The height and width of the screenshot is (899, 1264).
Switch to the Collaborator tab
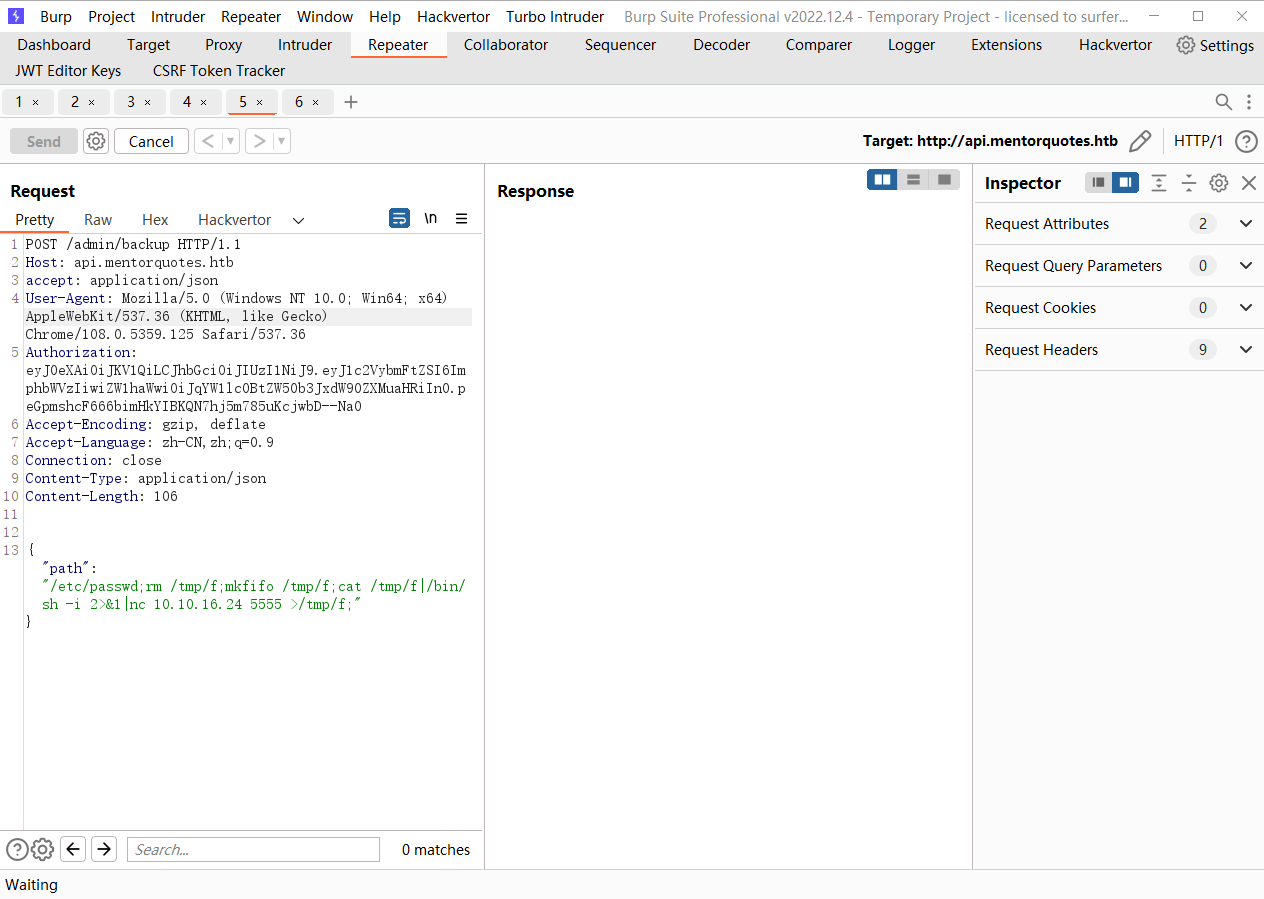(506, 45)
